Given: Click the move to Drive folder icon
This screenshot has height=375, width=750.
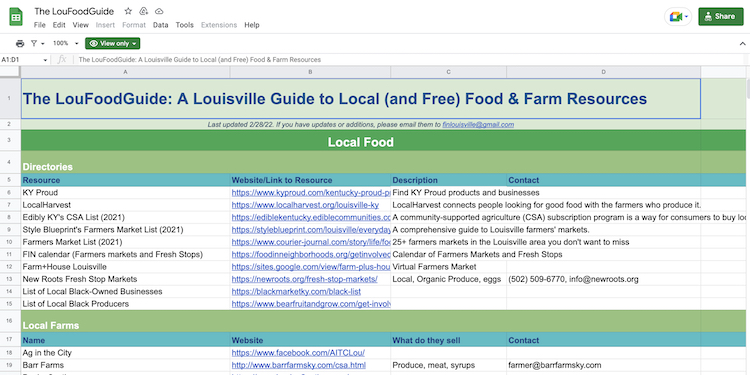Looking at the screenshot, I should [x=143, y=11].
